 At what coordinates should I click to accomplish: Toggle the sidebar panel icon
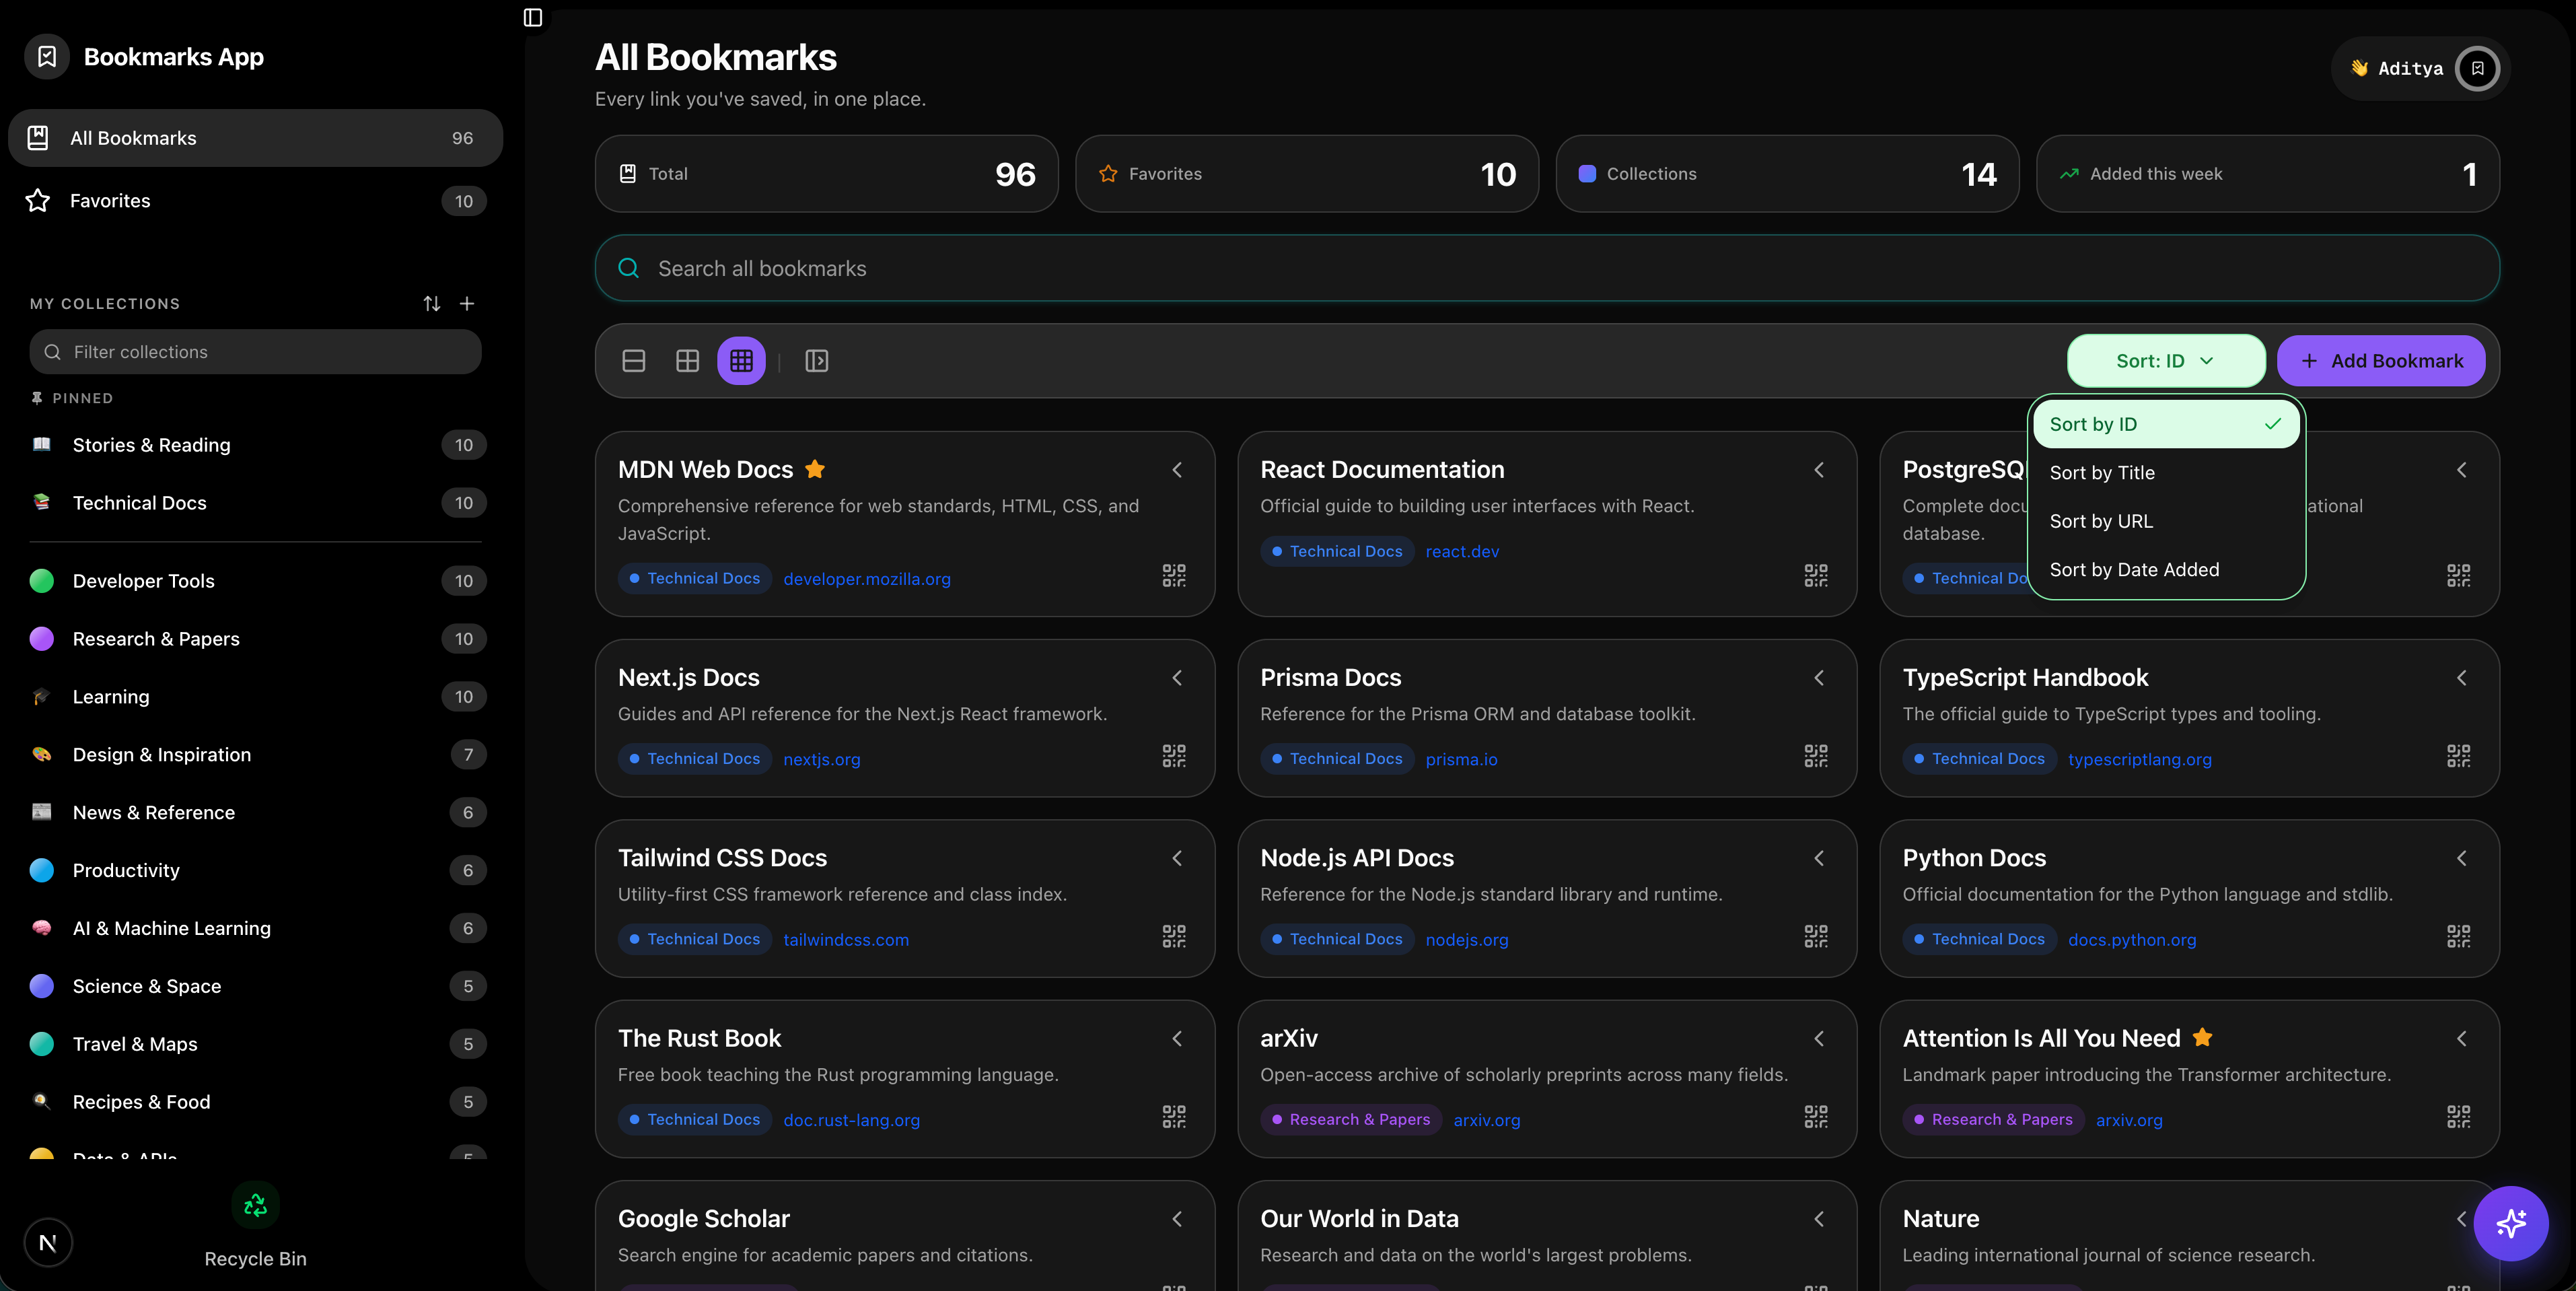(533, 17)
